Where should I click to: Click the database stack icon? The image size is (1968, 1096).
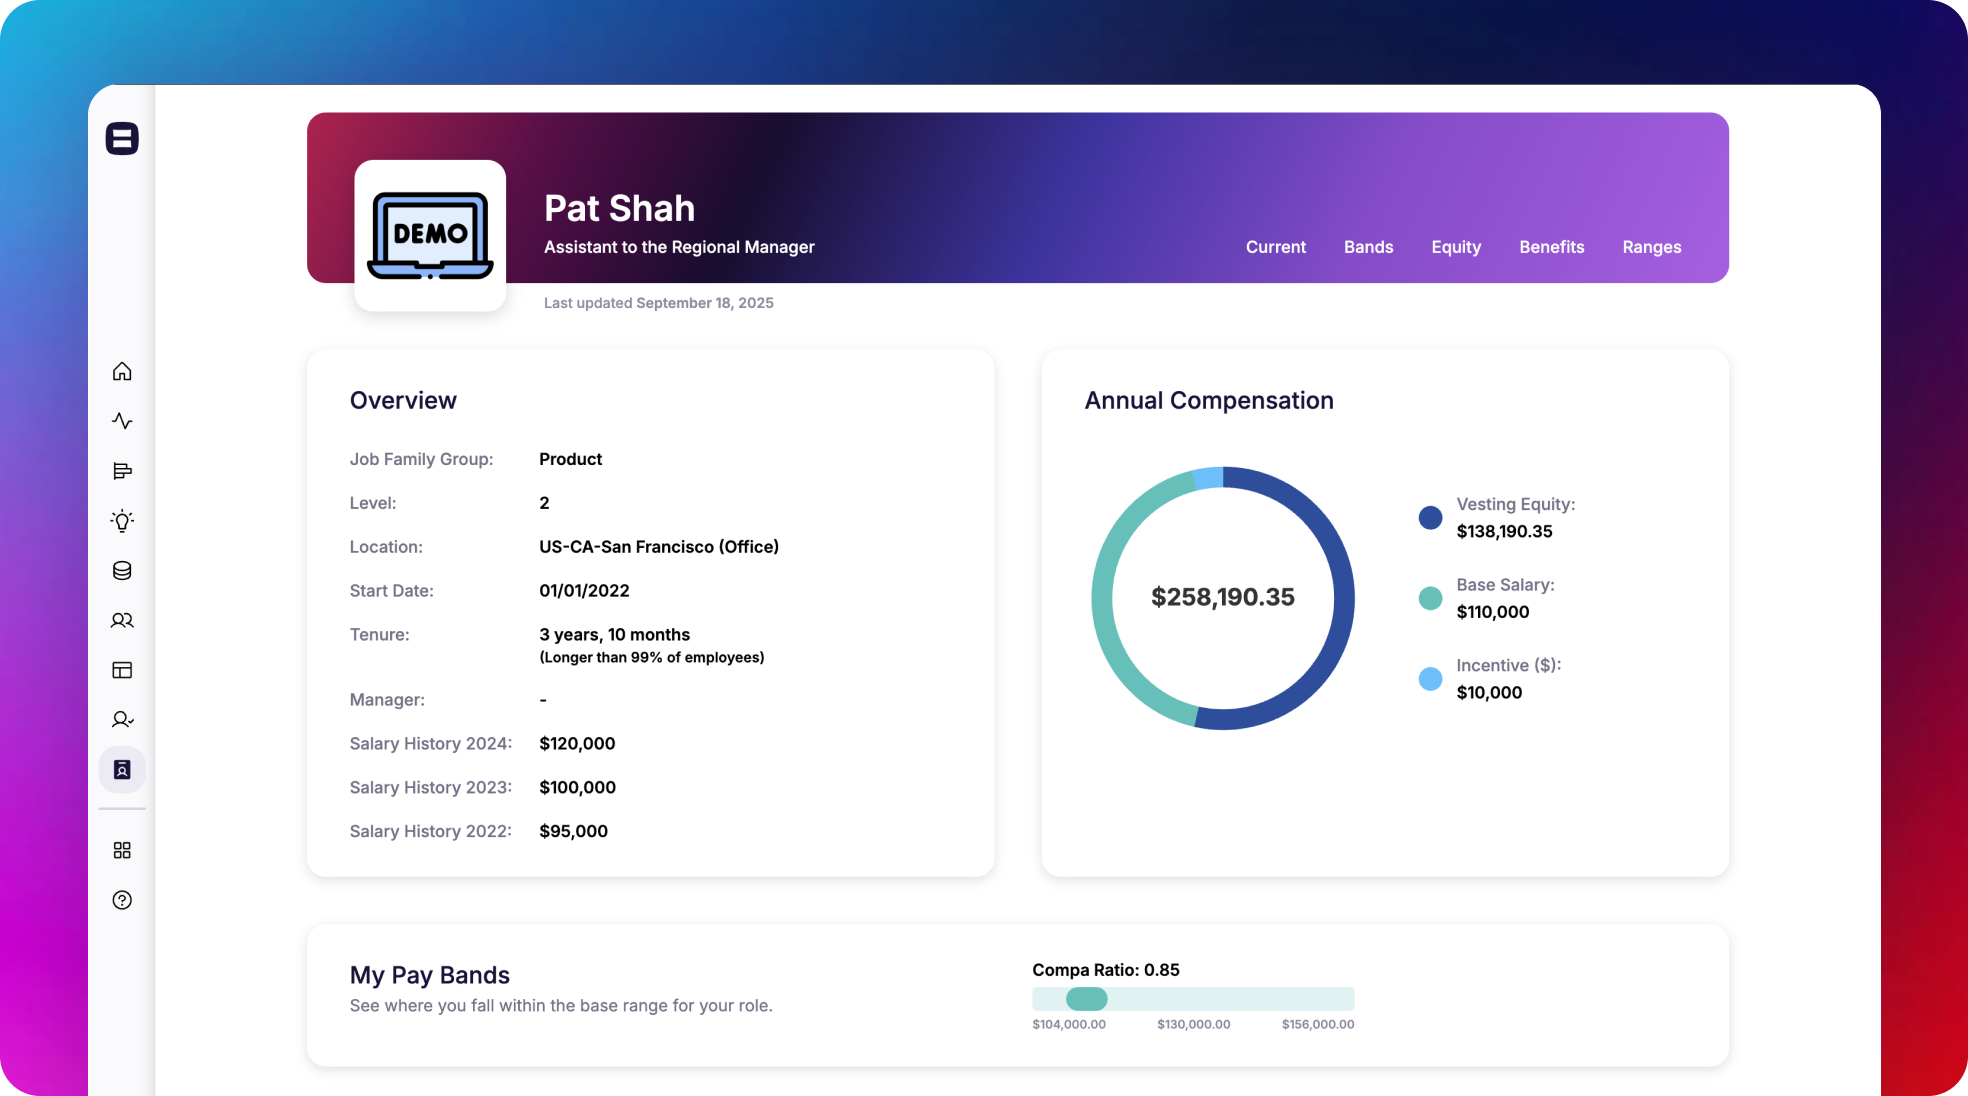pyautogui.click(x=122, y=571)
